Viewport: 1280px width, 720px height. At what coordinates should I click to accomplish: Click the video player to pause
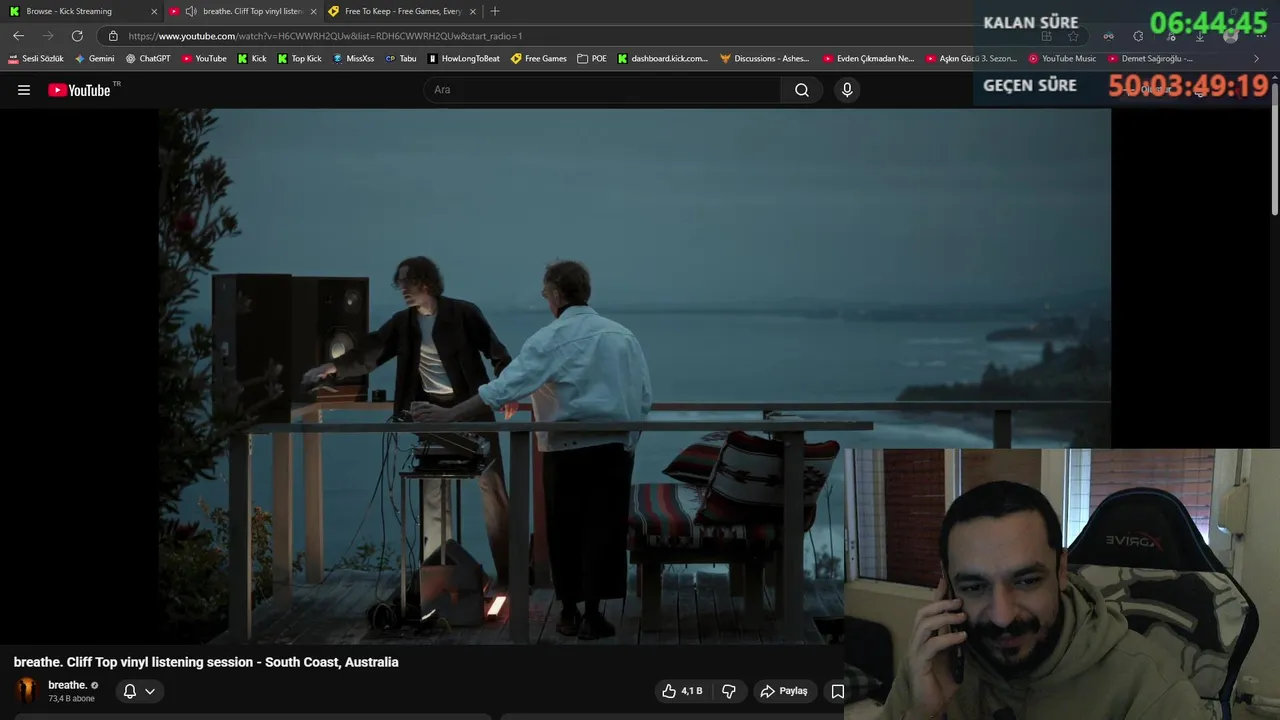tap(634, 376)
